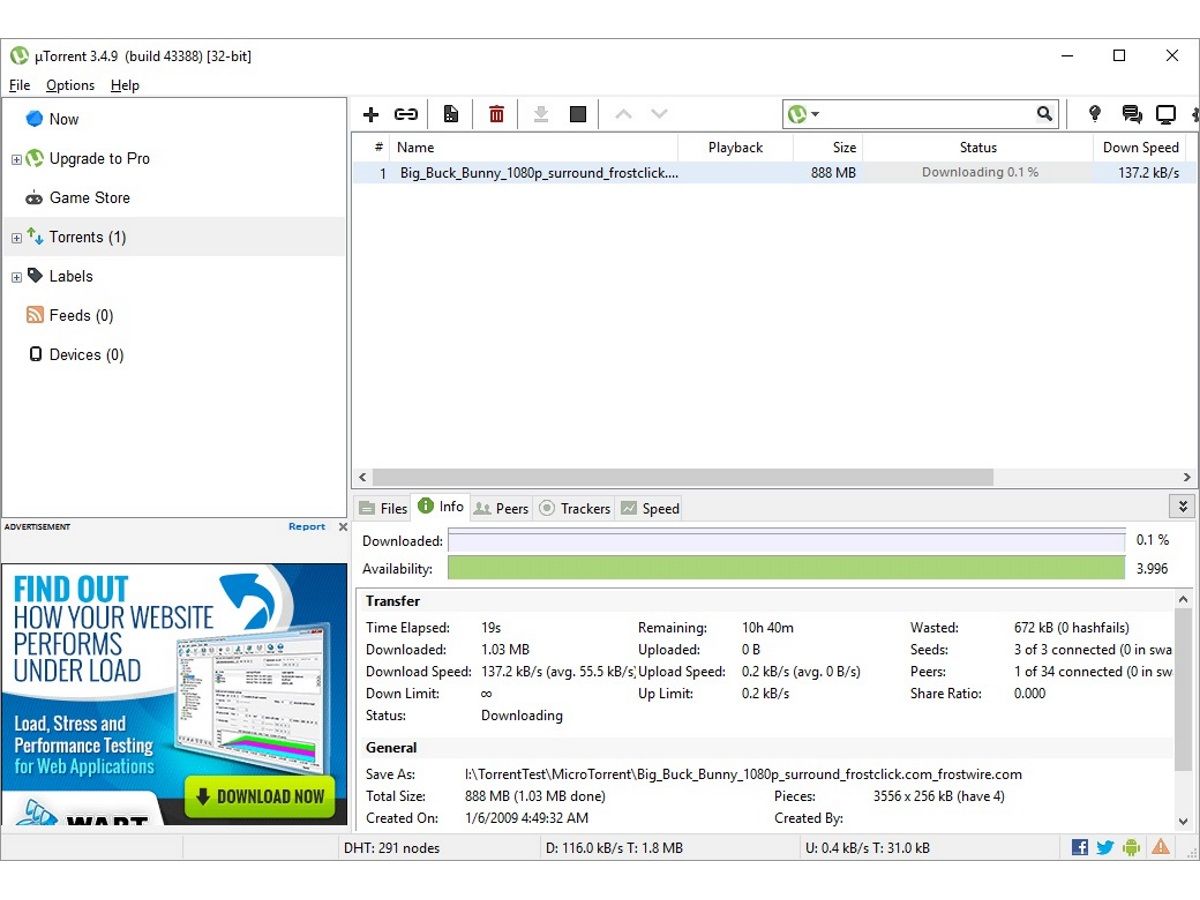
Task: Click the Start Torrent download arrow icon
Action: click(541, 114)
